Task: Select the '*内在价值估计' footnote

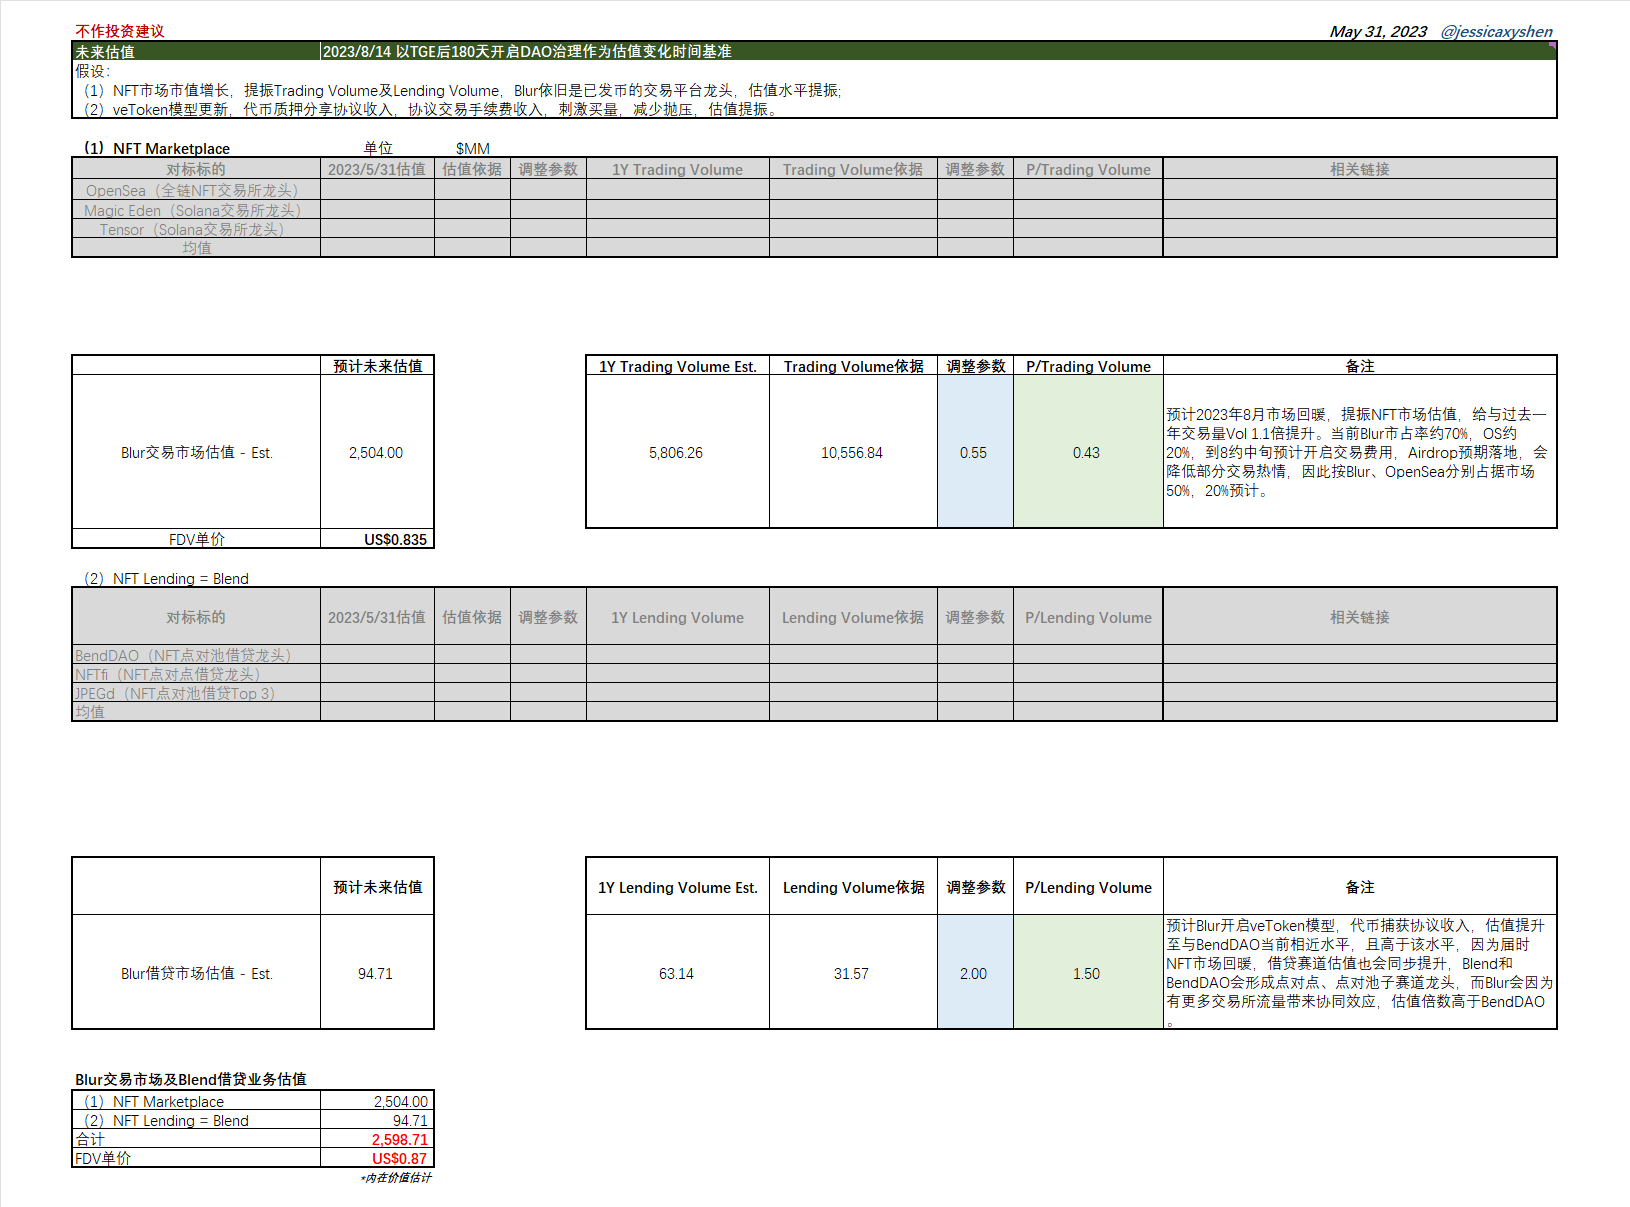Action: click(x=396, y=1178)
